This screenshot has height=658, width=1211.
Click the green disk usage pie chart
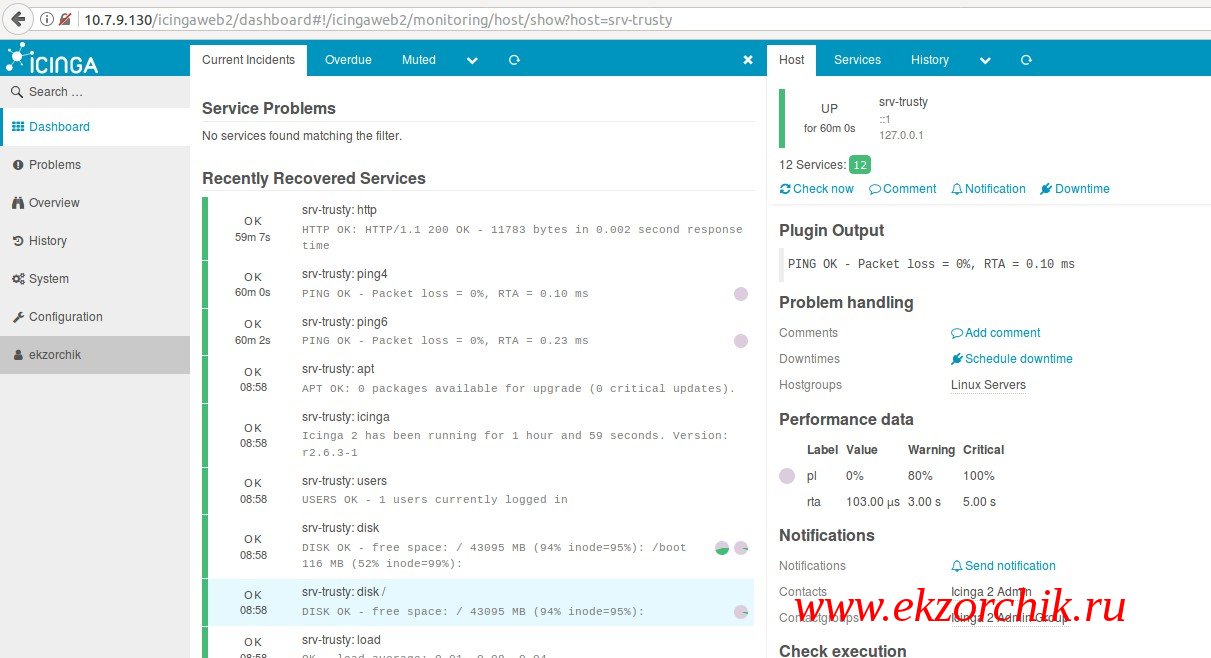722,548
